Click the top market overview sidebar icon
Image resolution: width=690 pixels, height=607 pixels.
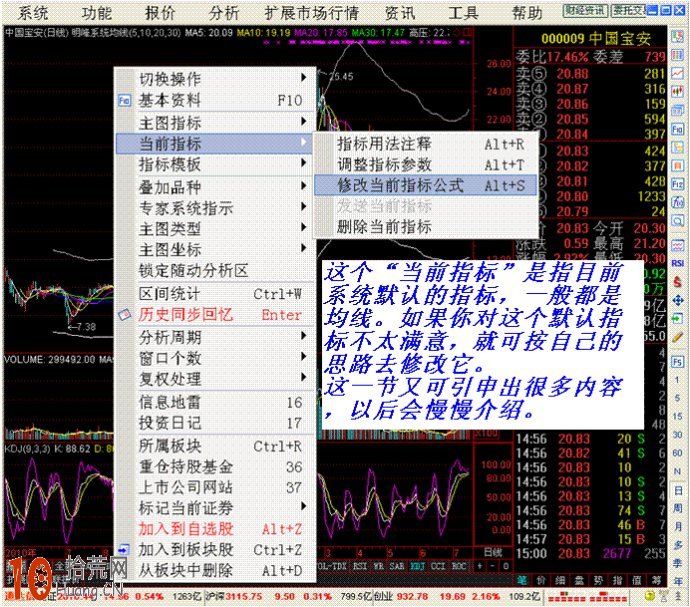tap(677, 37)
